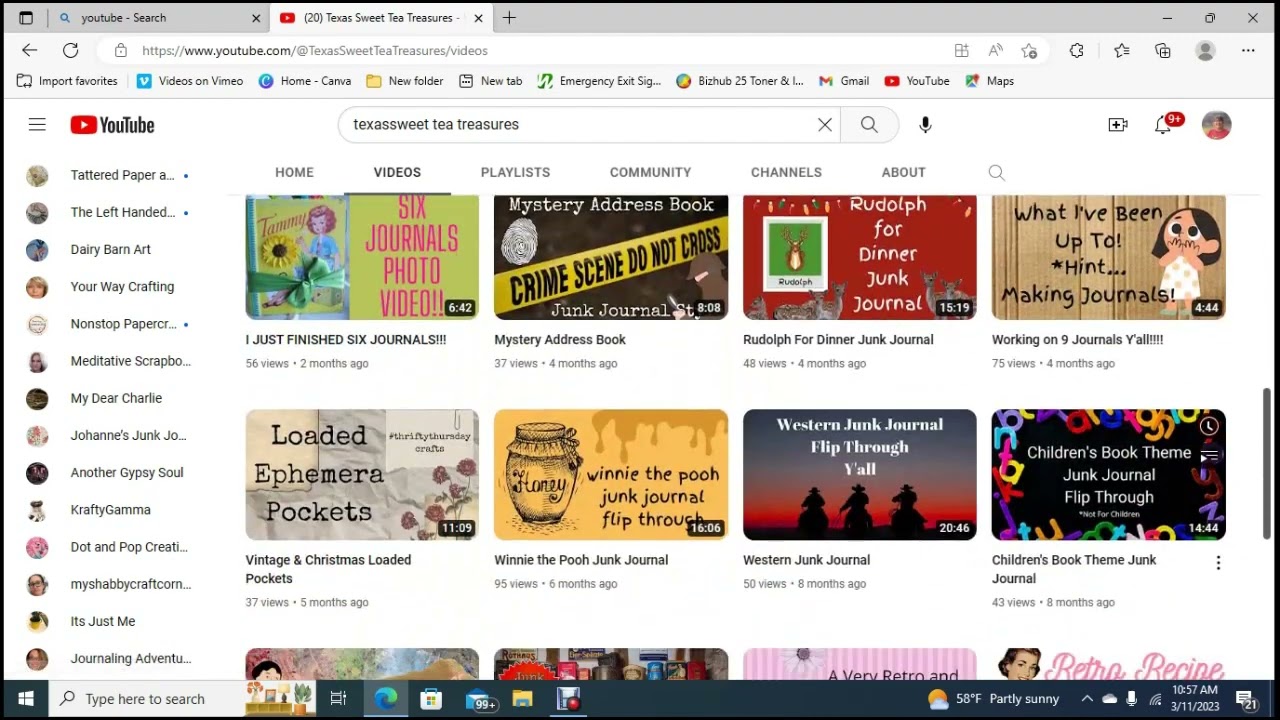Open Import favorites bookmark

pos(67,81)
